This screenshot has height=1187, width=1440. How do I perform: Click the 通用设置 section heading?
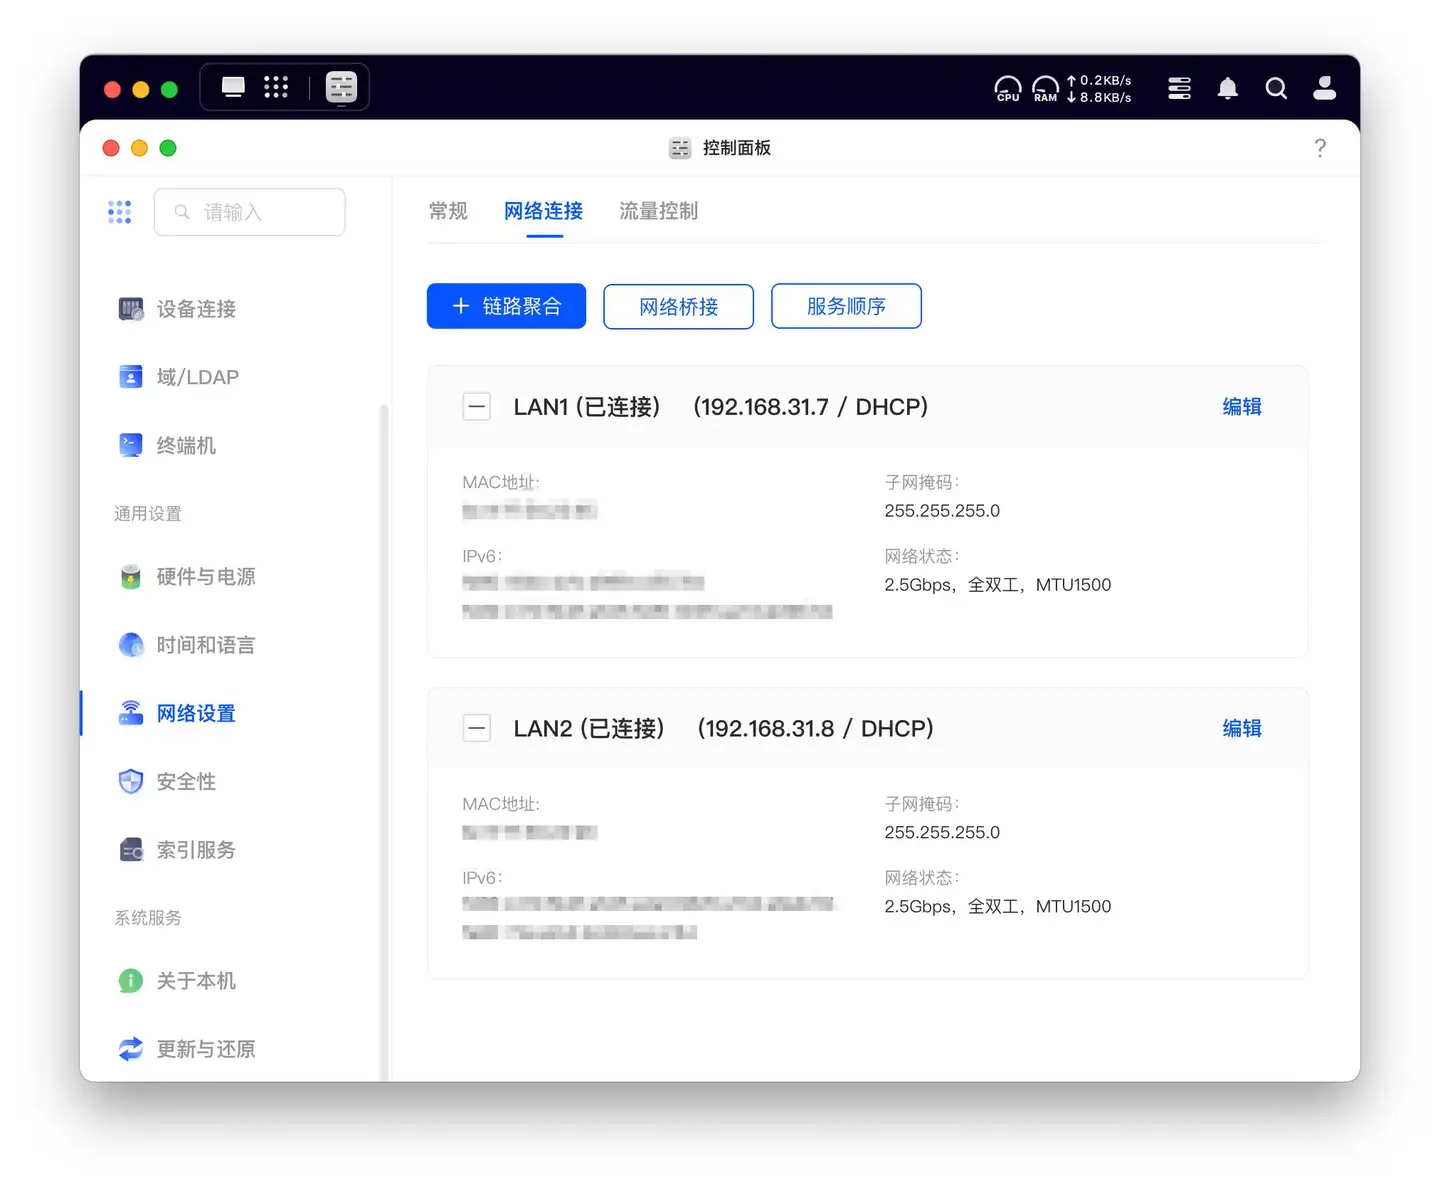tap(148, 514)
